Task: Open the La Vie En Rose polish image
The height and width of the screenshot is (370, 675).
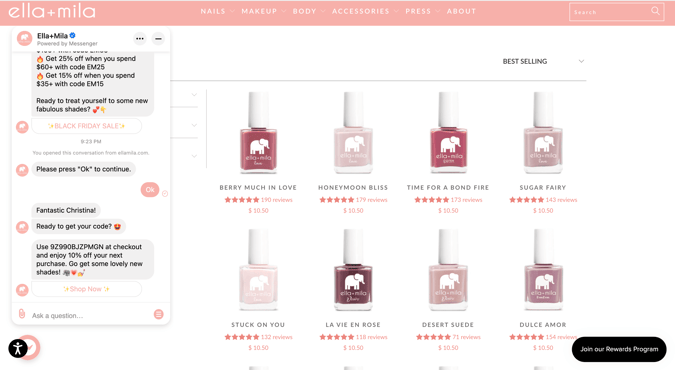Action: 353,270
